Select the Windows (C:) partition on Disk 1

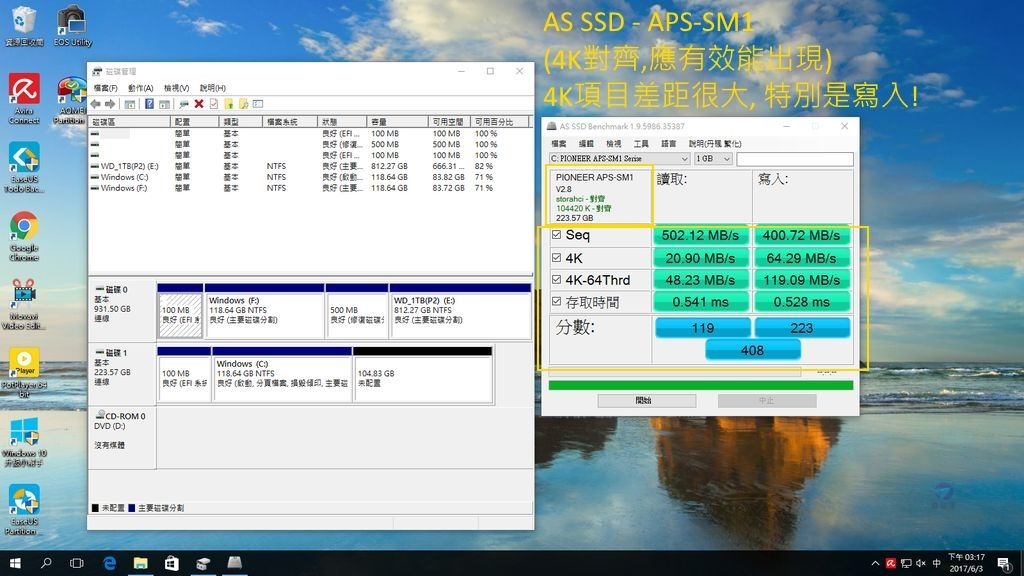click(281, 376)
